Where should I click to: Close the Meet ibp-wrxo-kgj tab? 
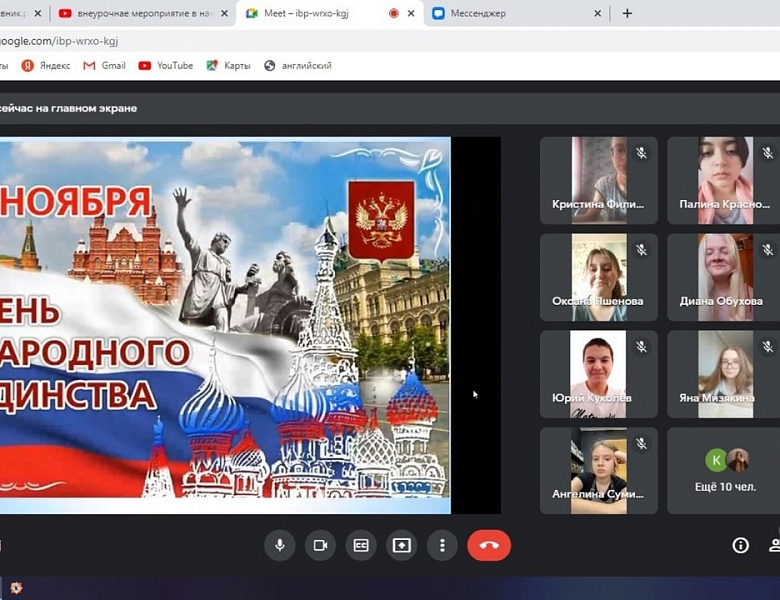tap(411, 13)
